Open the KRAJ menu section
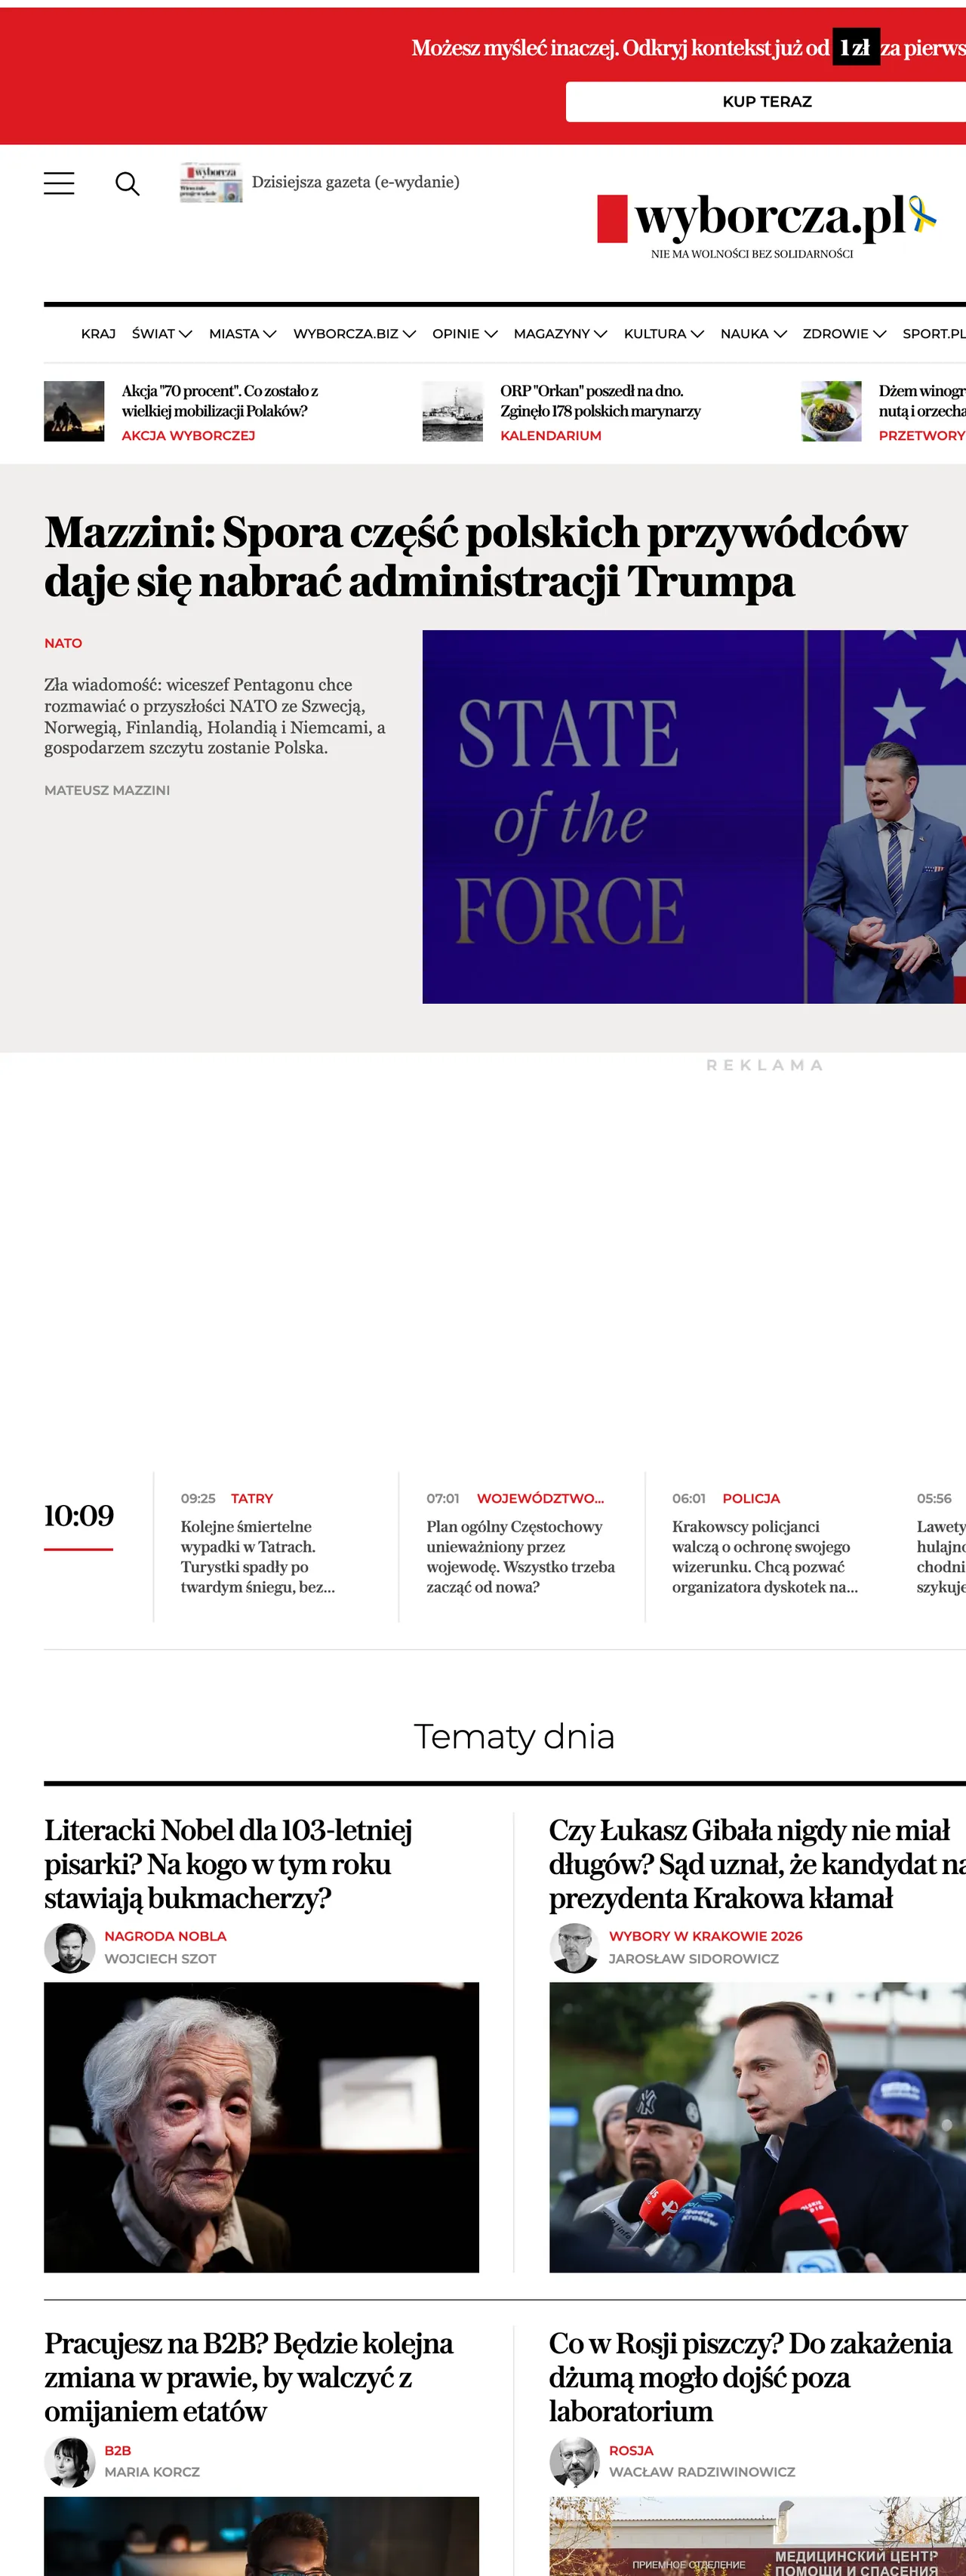Screen dimensions: 966x2576 point(98,334)
